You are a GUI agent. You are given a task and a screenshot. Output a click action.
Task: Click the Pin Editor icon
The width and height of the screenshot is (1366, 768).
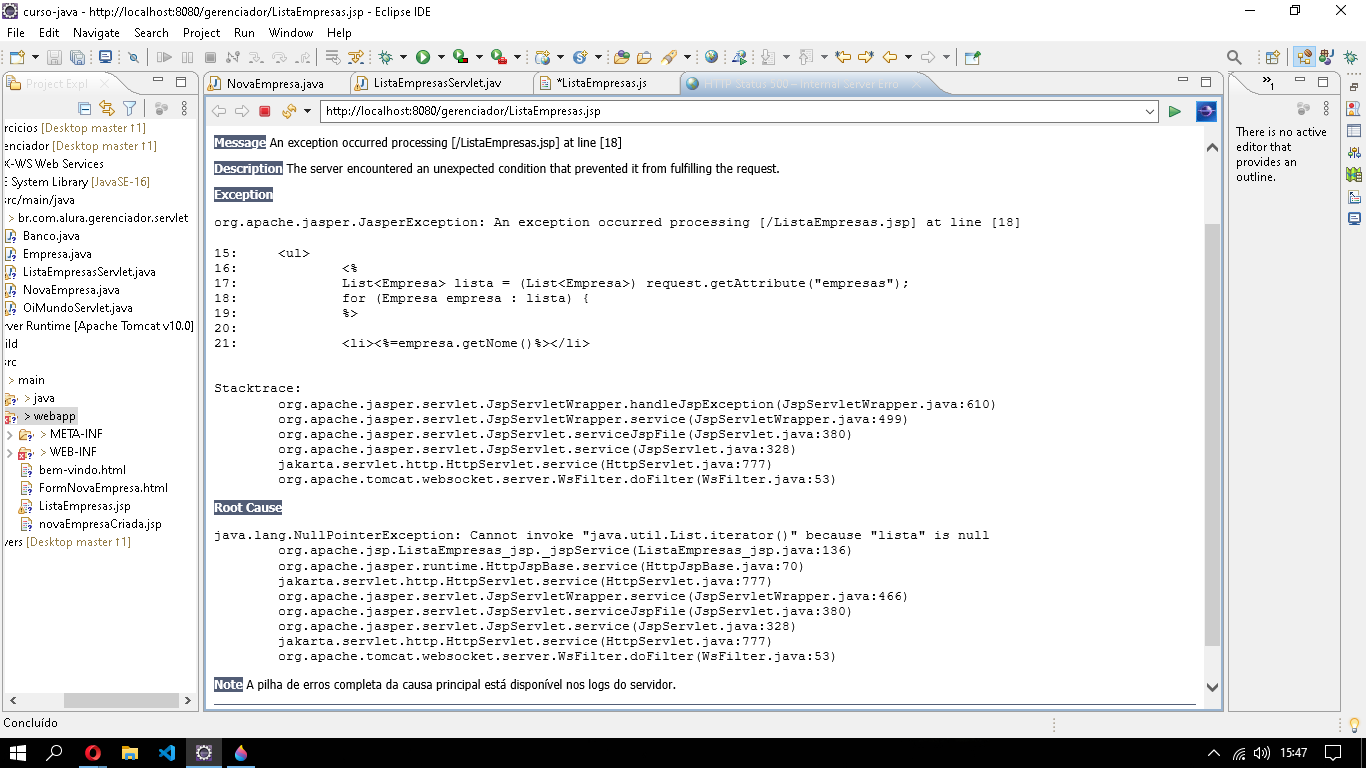coord(972,58)
